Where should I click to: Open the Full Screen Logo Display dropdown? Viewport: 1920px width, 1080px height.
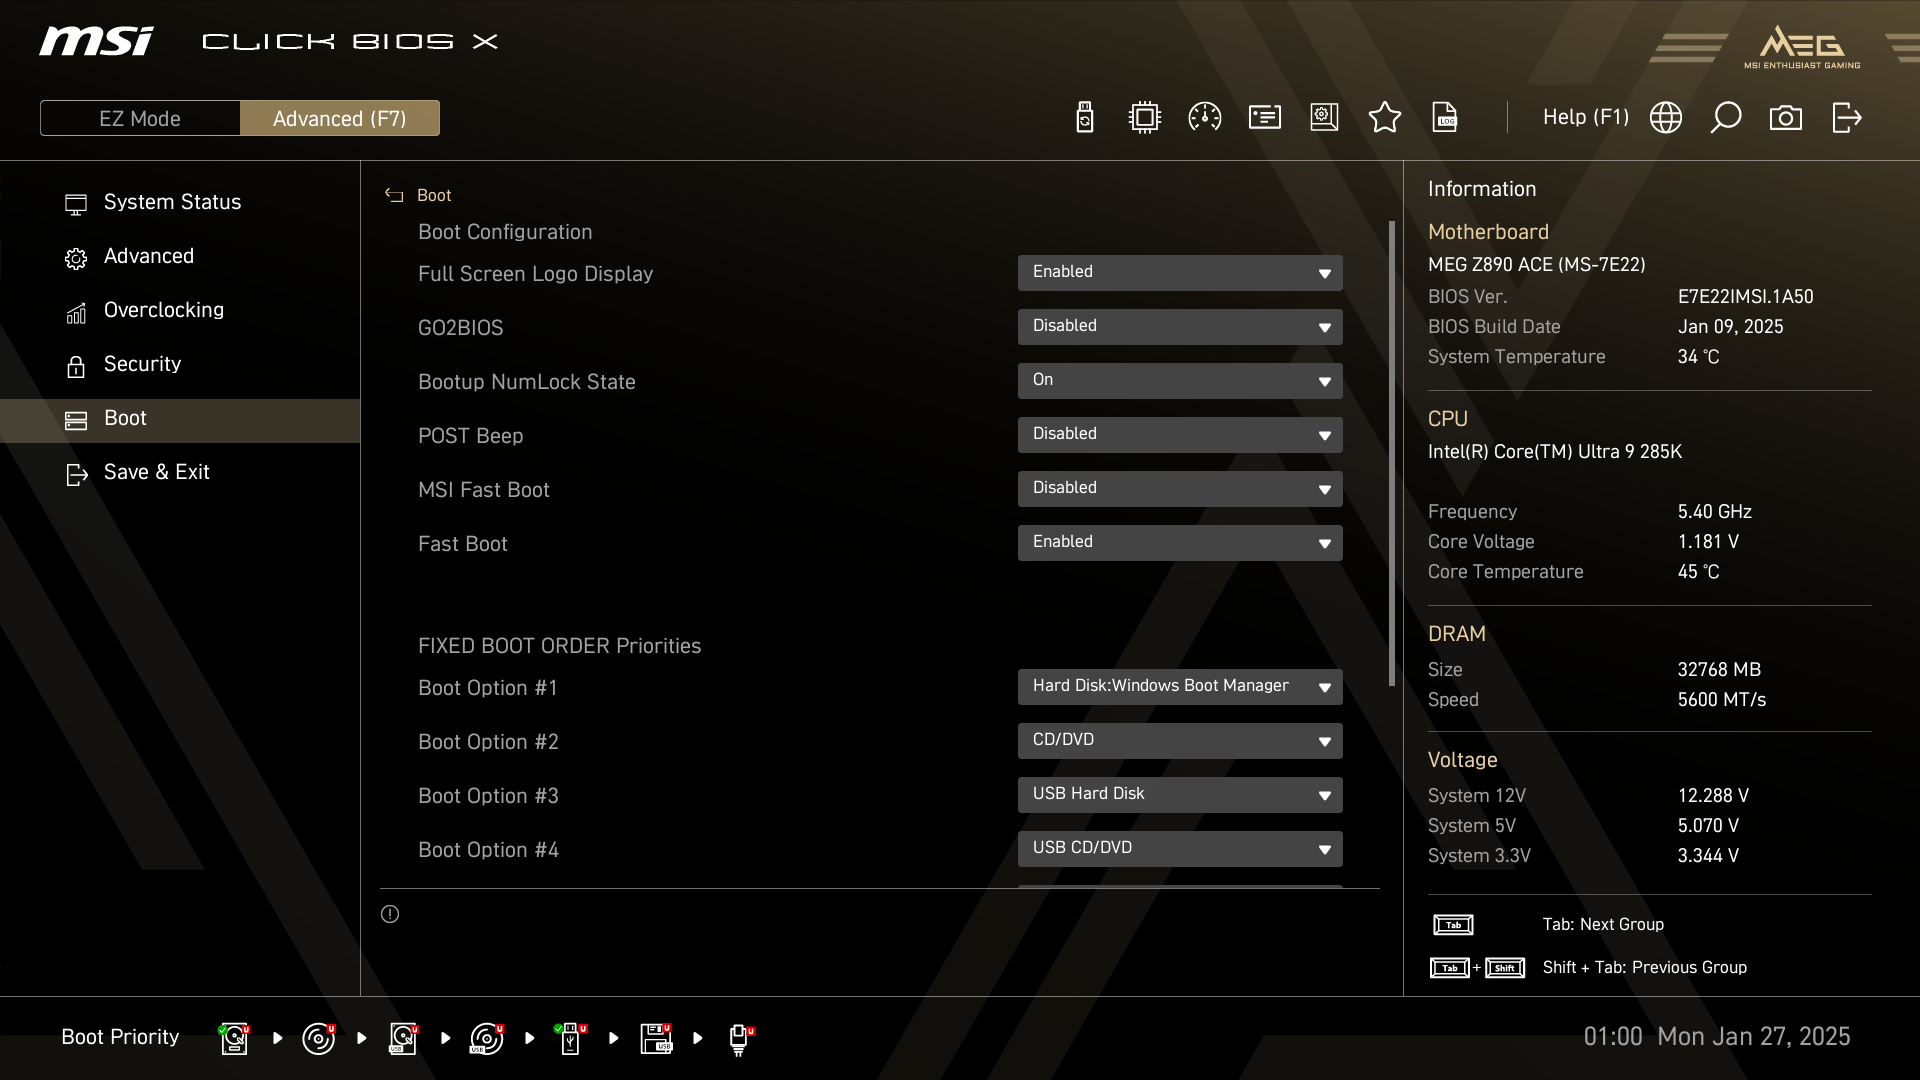pyautogui.click(x=1180, y=273)
